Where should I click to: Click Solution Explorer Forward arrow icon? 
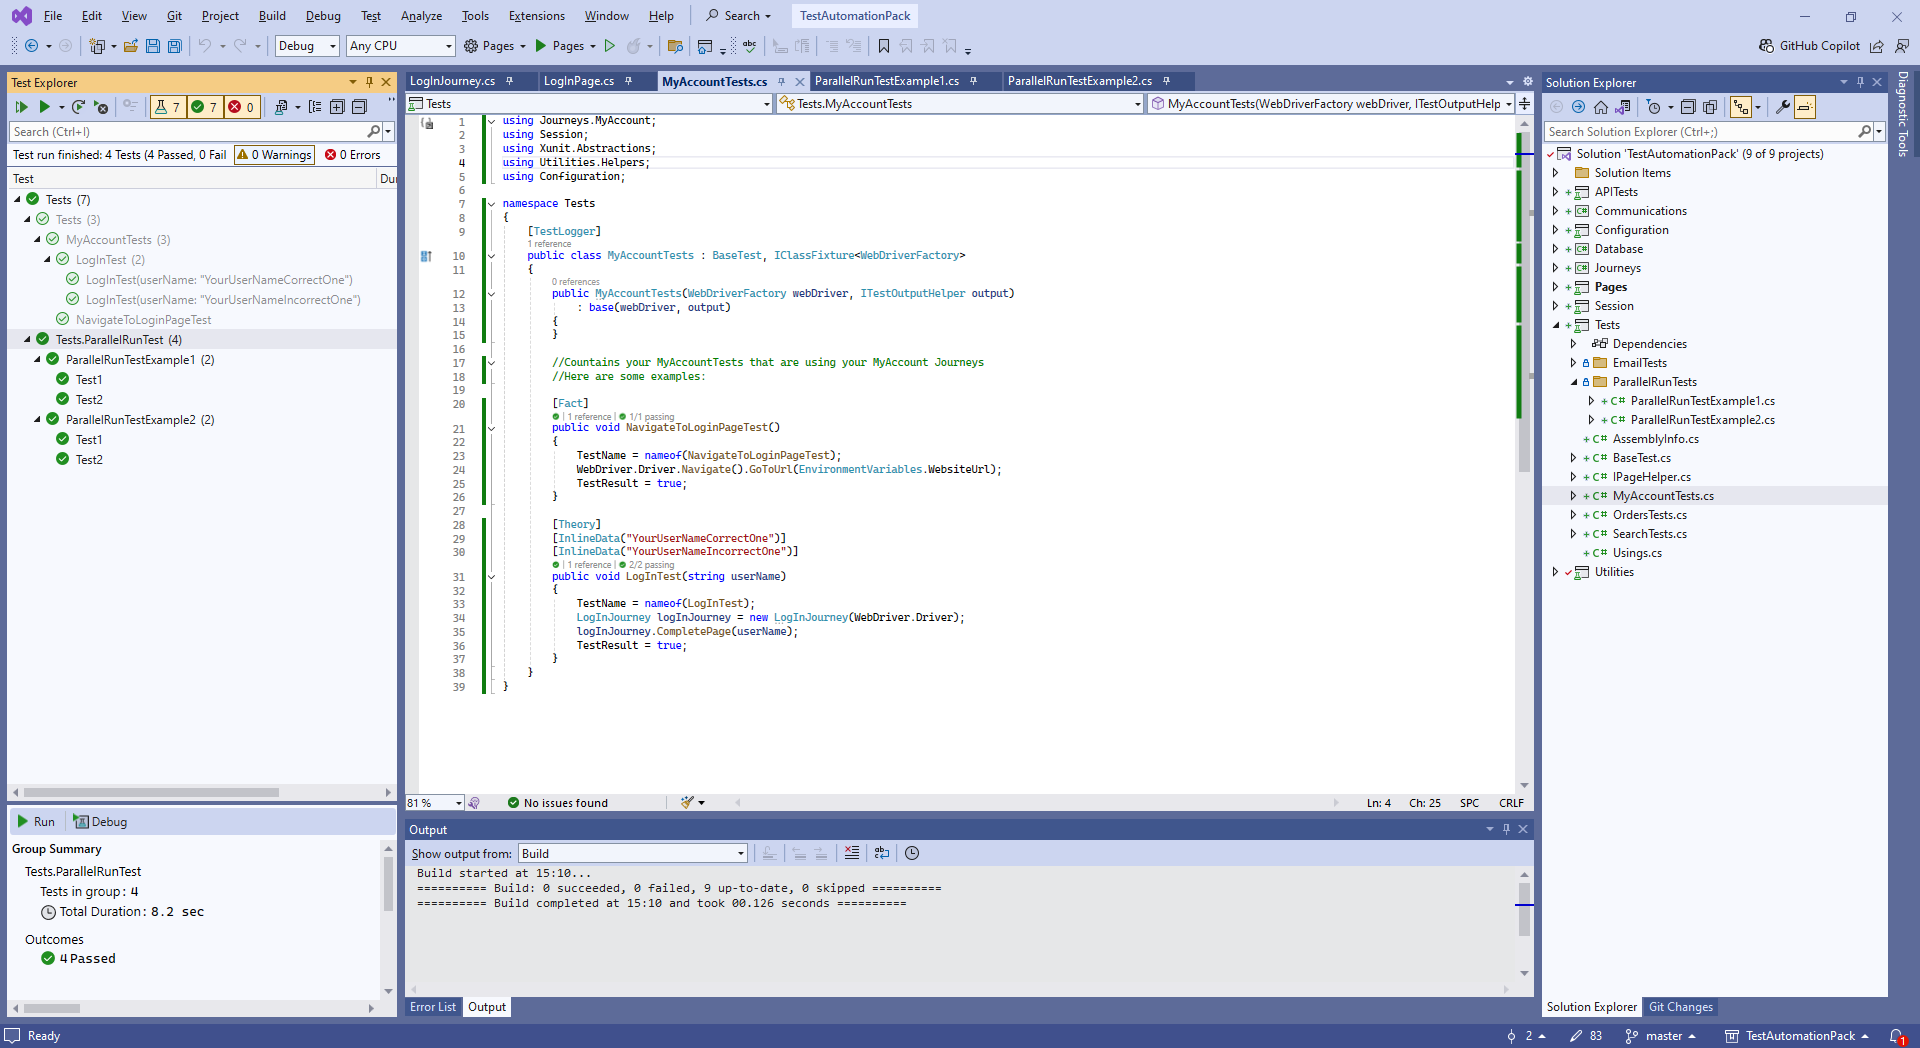pos(1578,107)
